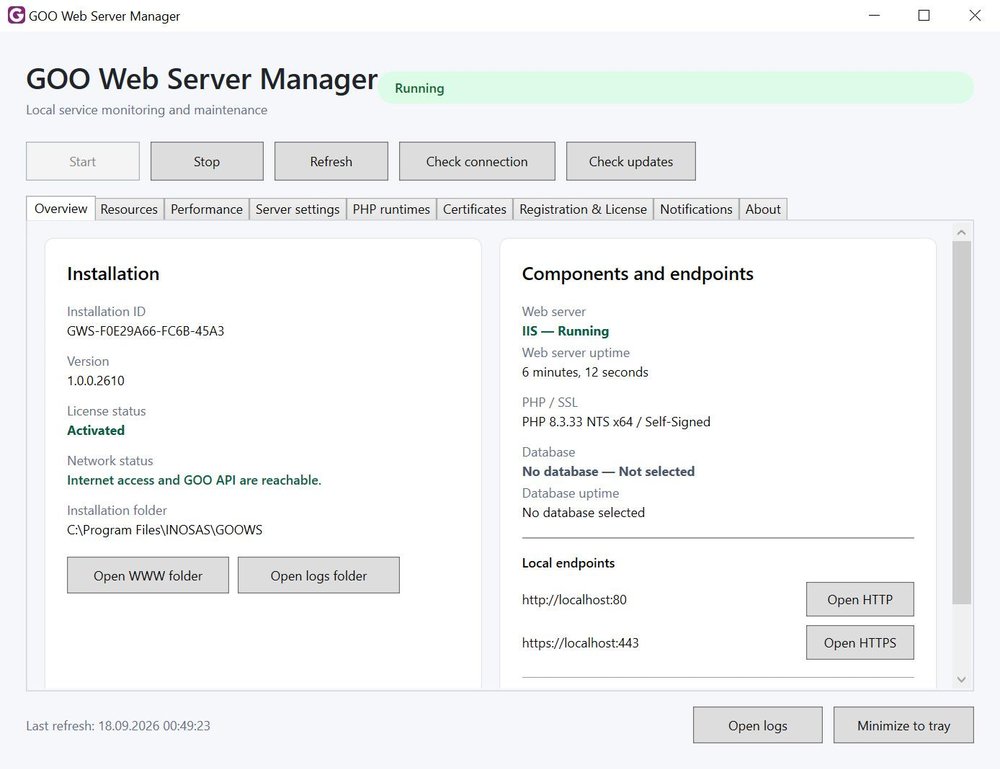This screenshot has height=769, width=1000.
Task: Click the http://localhost:80 endpoint text
Action: point(574,599)
